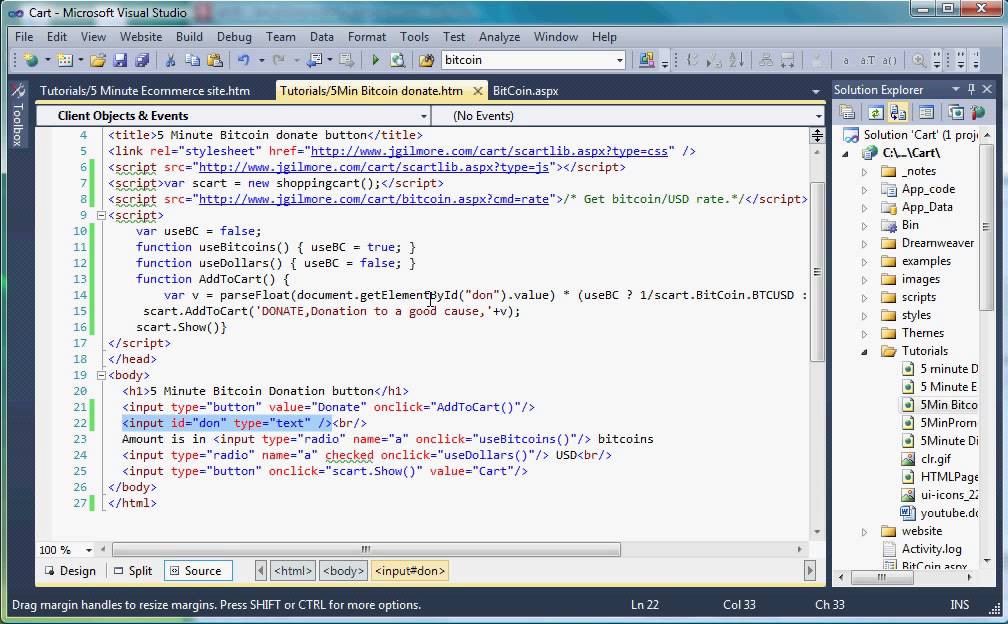Close the 5Min Bitcoin donate.htm tab
The image size is (1008, 624).
click(478, 91)
